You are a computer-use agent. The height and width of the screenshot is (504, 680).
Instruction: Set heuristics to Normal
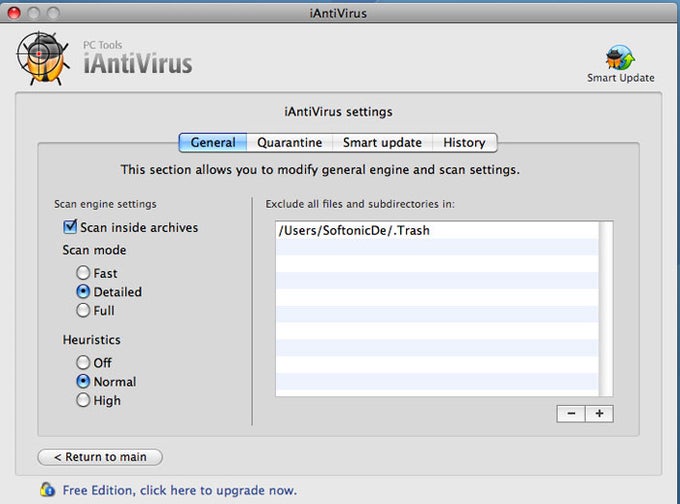pos(83,381)
